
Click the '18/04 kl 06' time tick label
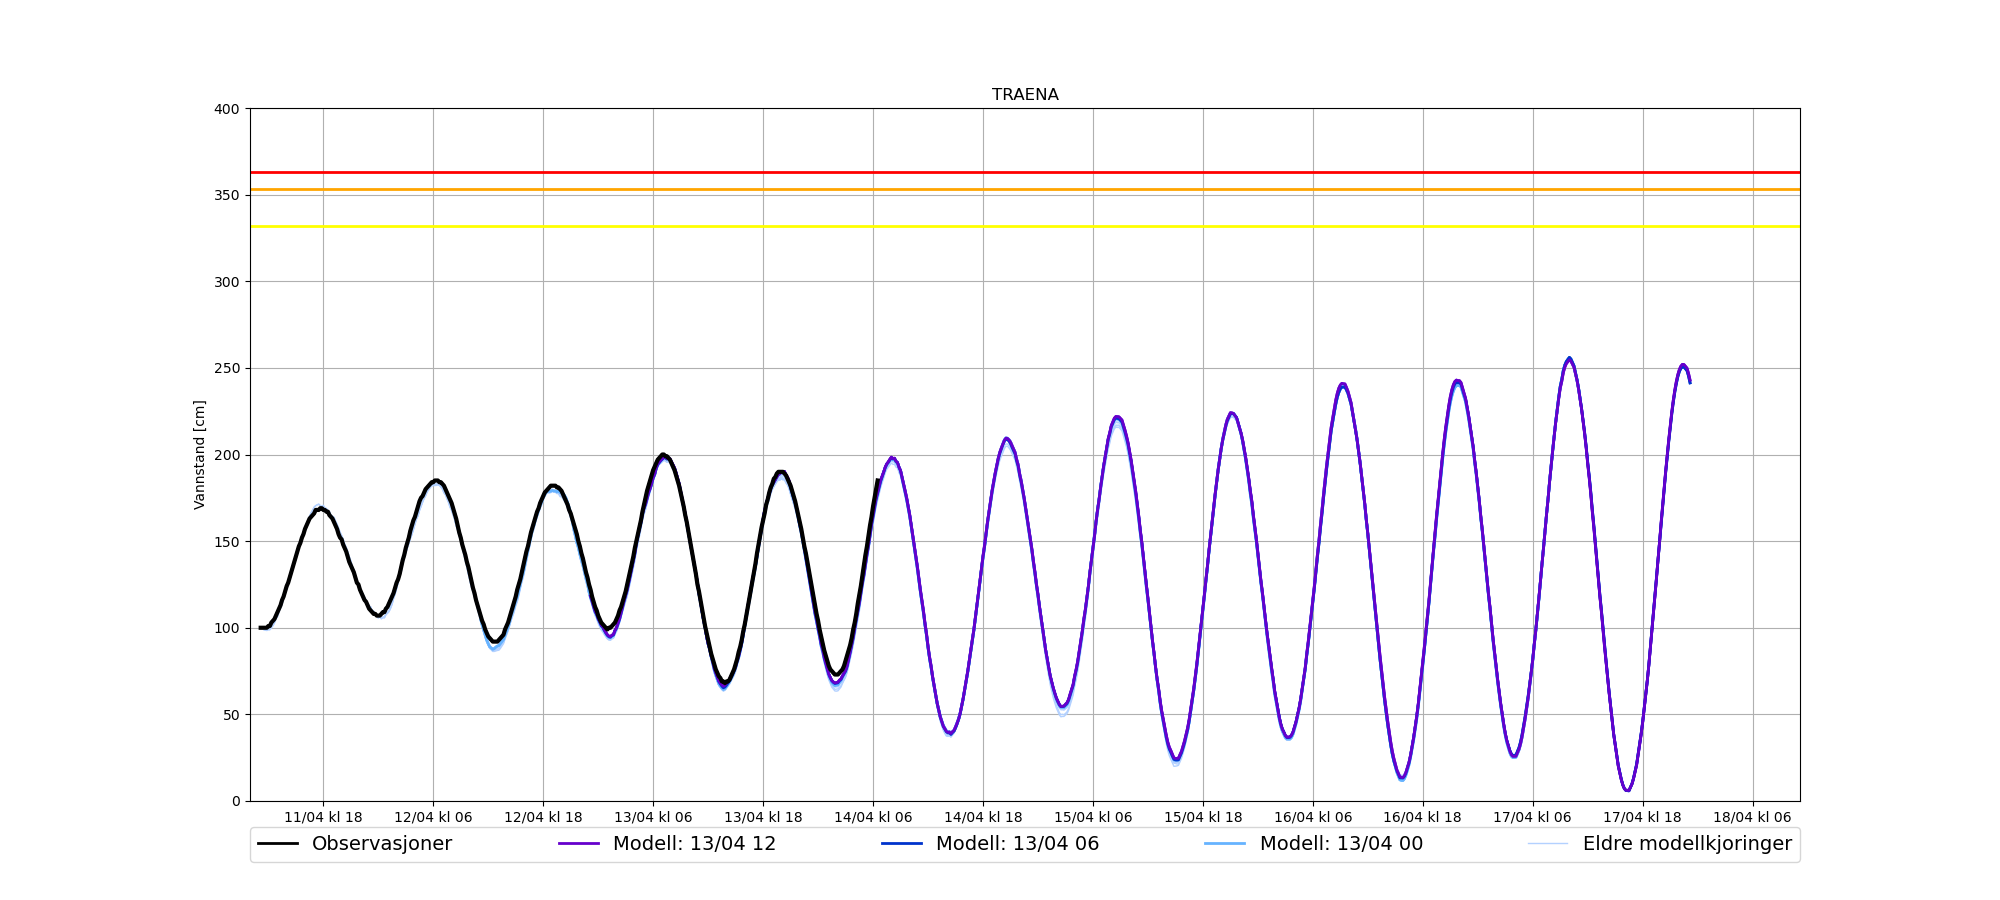pyautogui.click(x=1752, y=817)
